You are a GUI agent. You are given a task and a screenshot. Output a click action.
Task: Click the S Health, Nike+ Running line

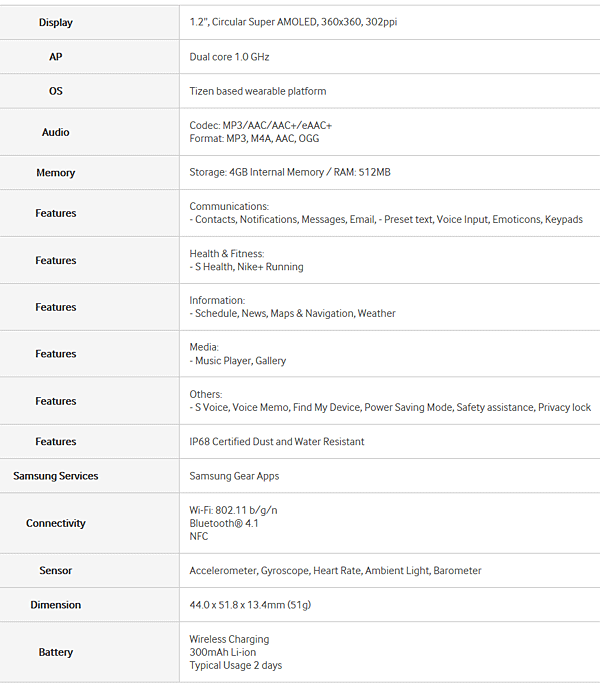click(x=248, y=267)
